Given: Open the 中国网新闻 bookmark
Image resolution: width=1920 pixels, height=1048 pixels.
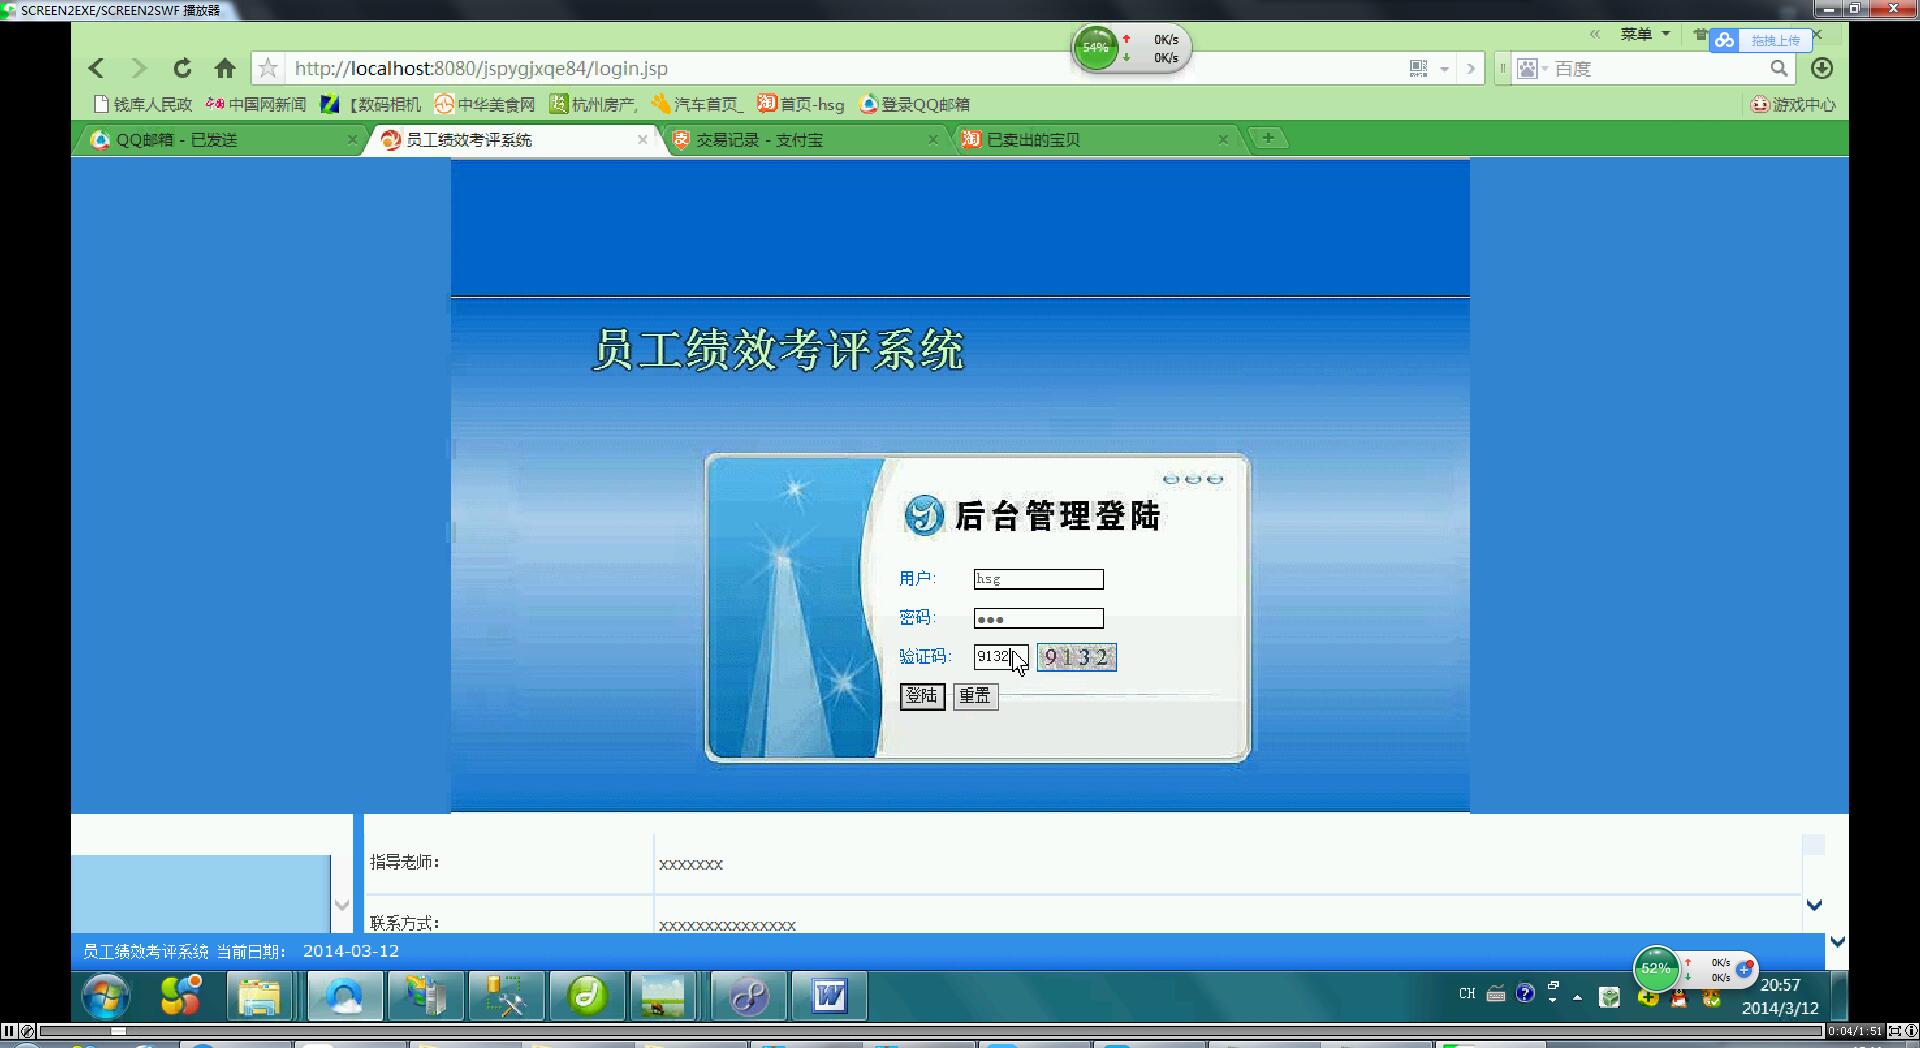Looking at the screenshot, I should tap(256, 104).
